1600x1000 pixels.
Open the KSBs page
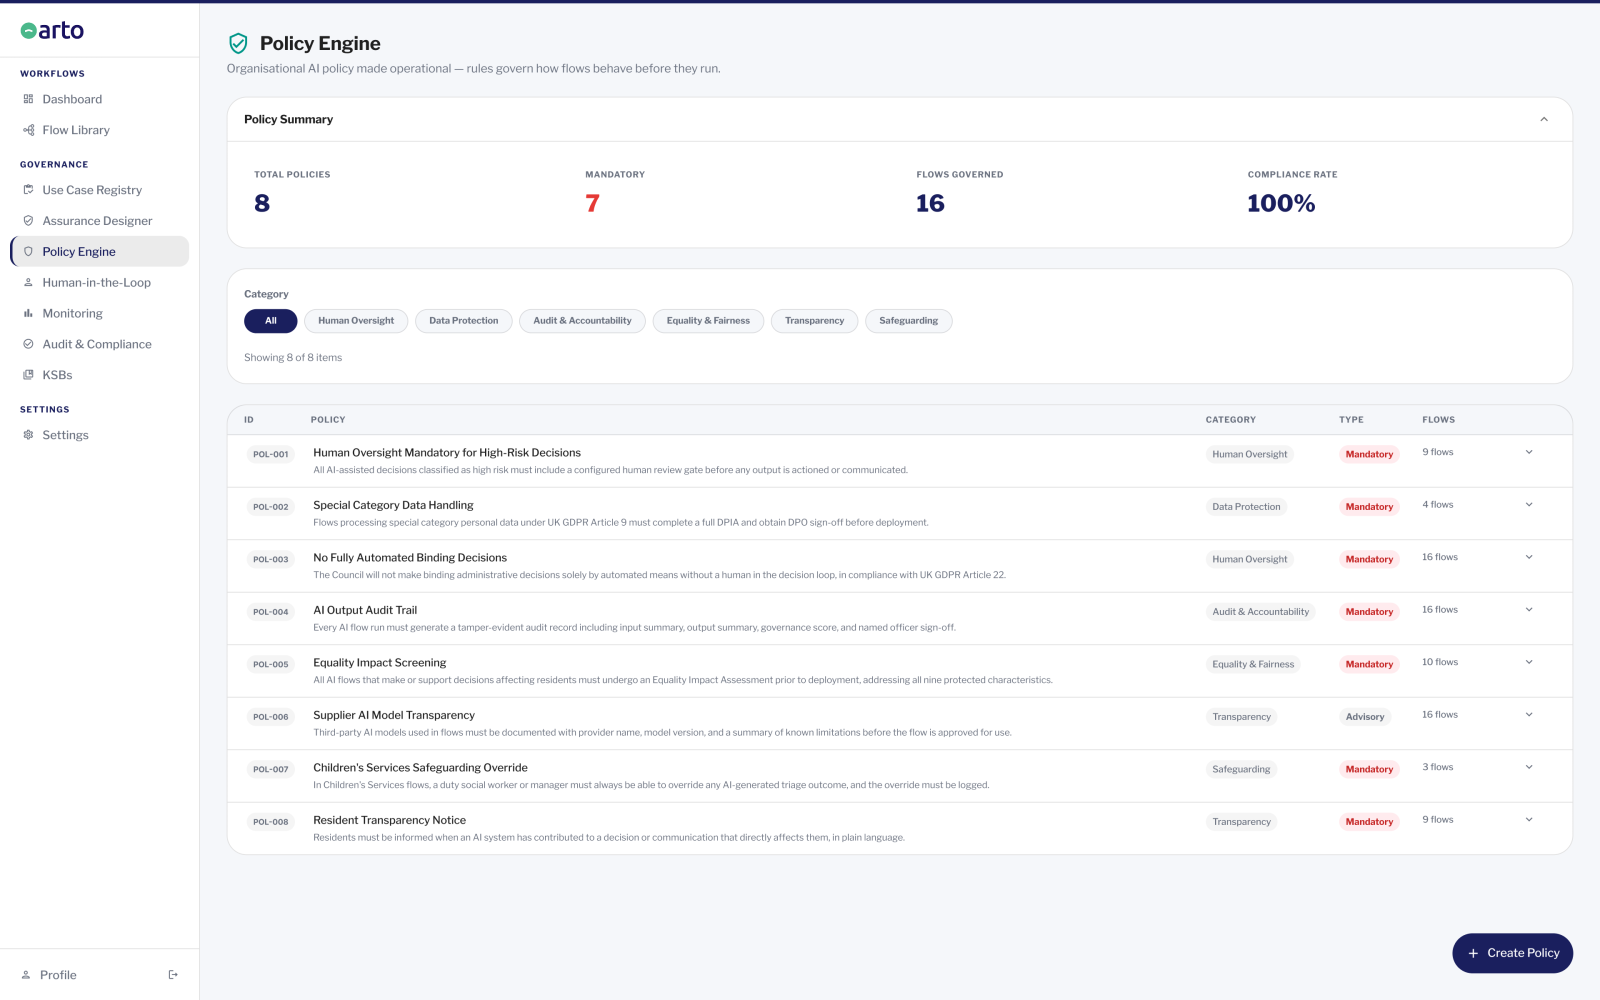(100, 375)
